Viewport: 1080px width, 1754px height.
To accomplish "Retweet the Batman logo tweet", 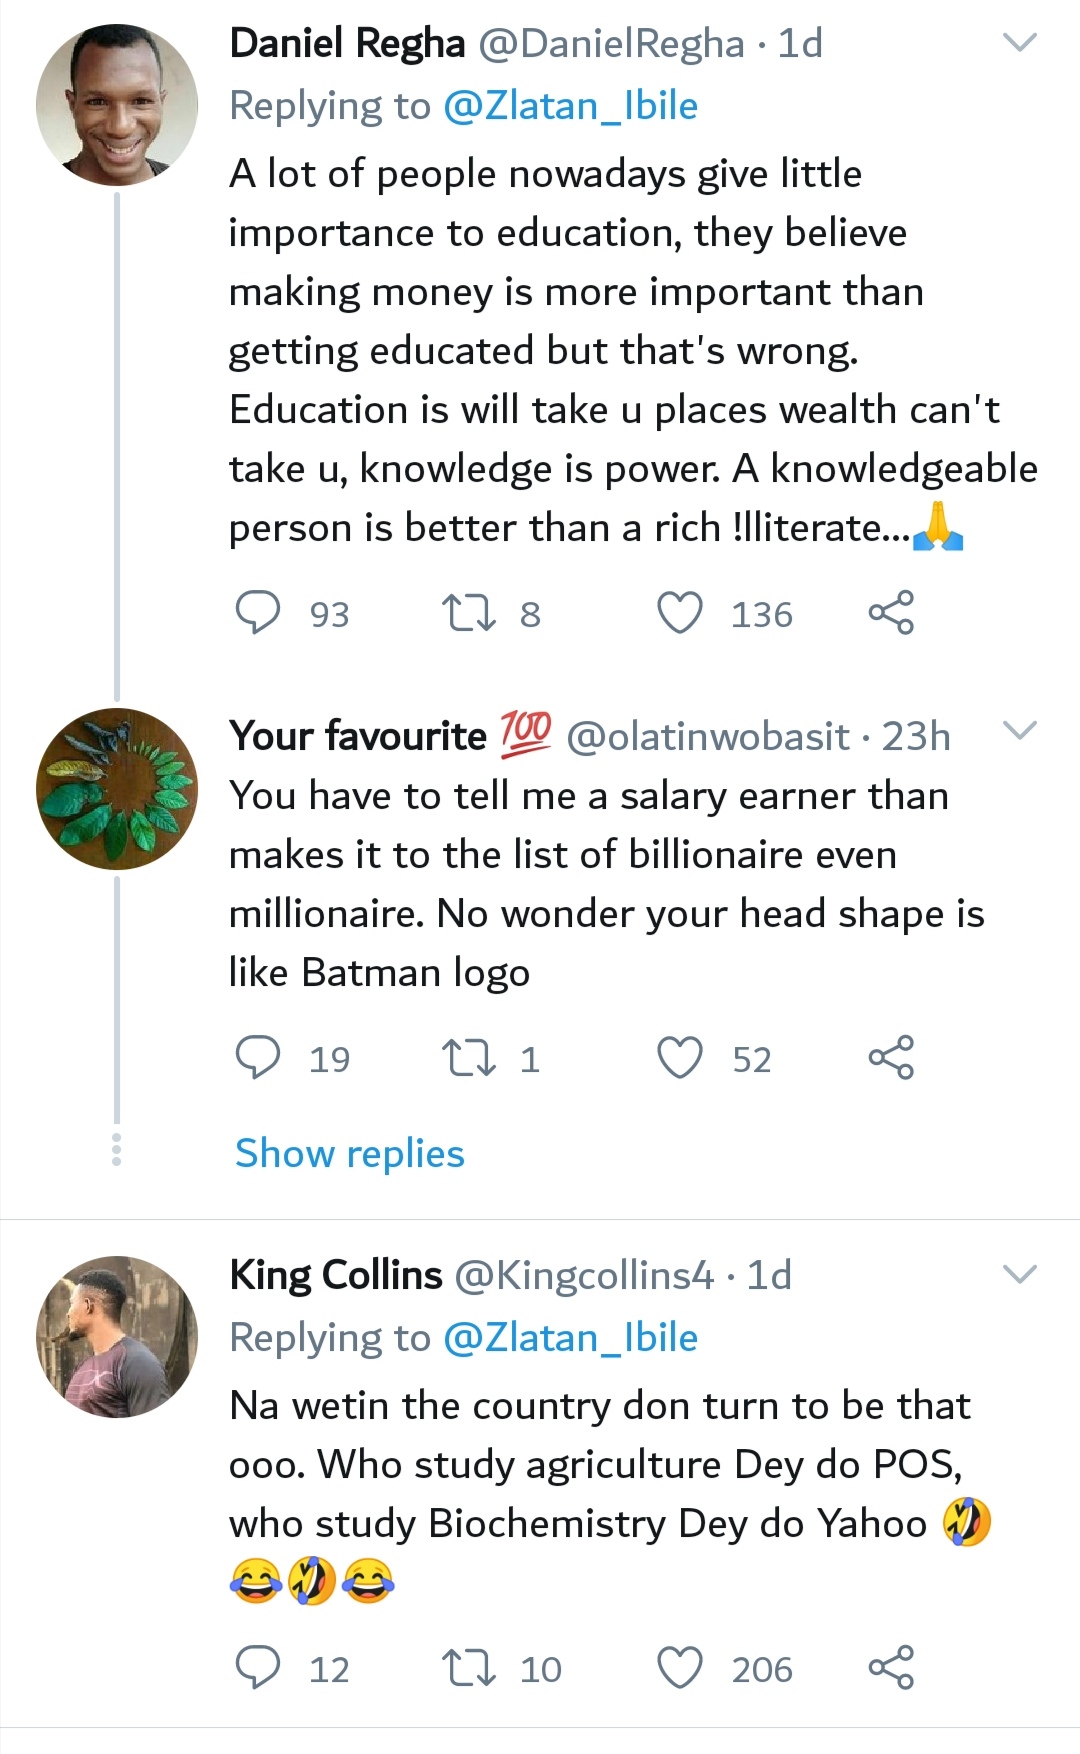I will coord(469,1057).
